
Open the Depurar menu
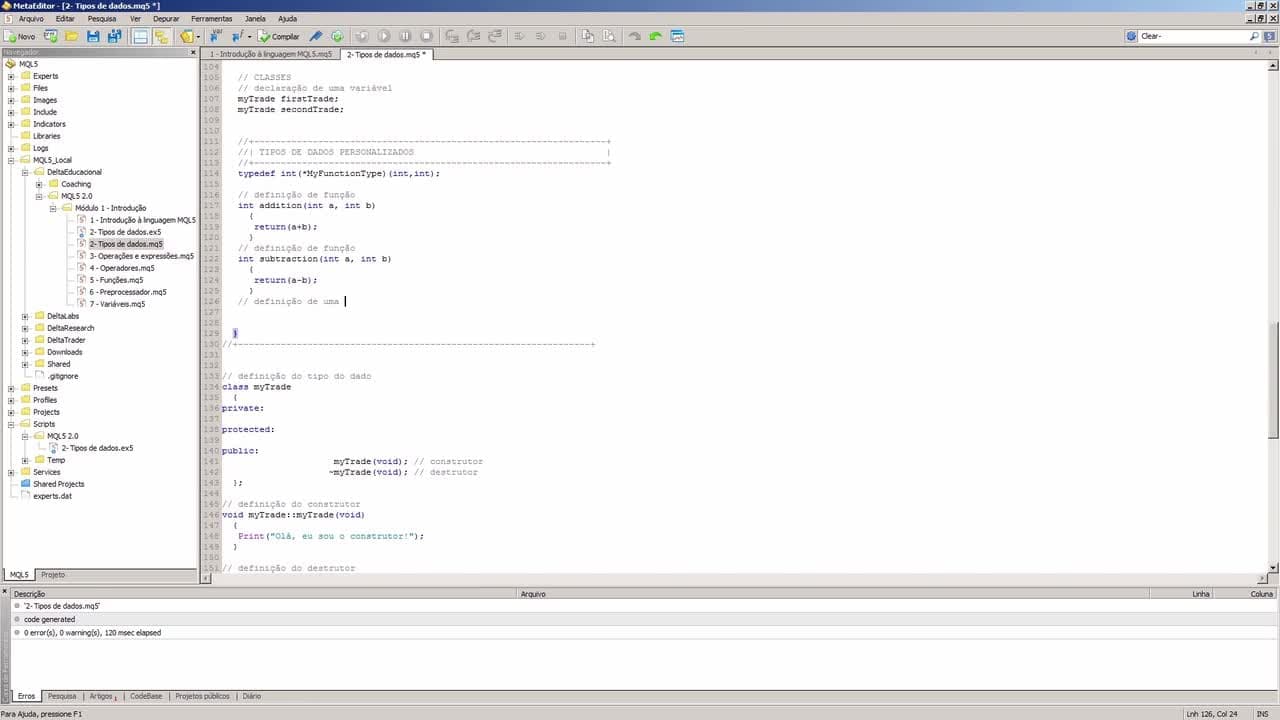pyautogui.click(x=166, y=18)
